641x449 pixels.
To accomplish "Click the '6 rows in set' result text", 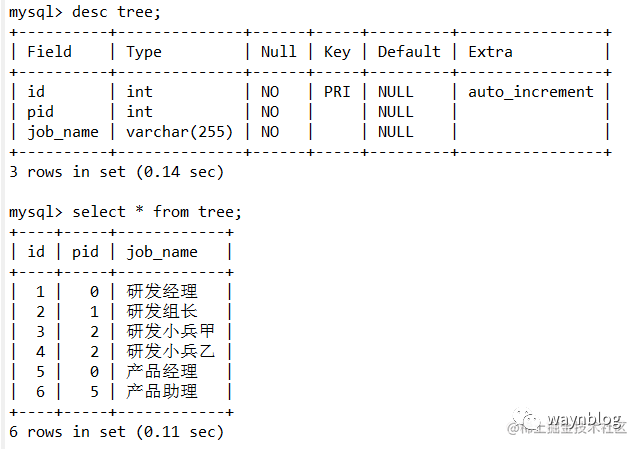I will coord(67,432).
